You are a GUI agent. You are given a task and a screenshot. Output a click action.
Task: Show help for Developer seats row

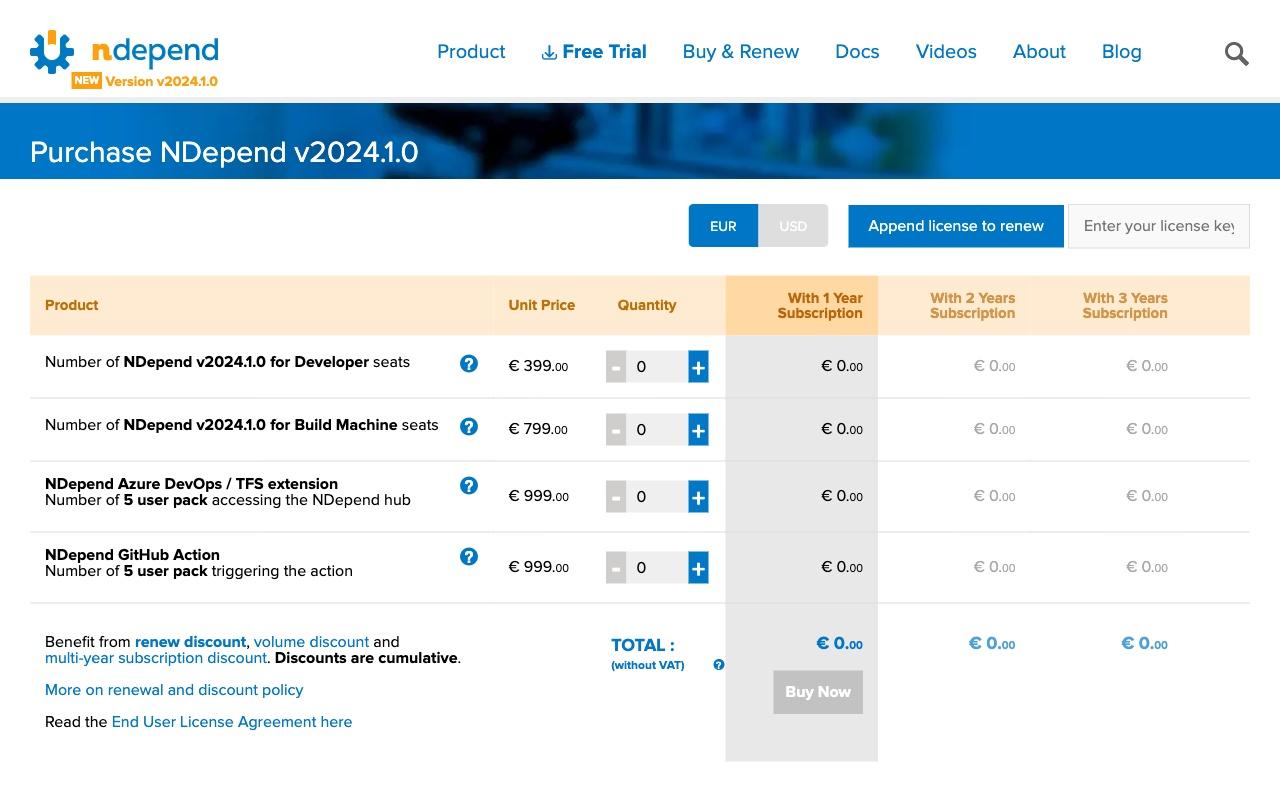[468, 364]
